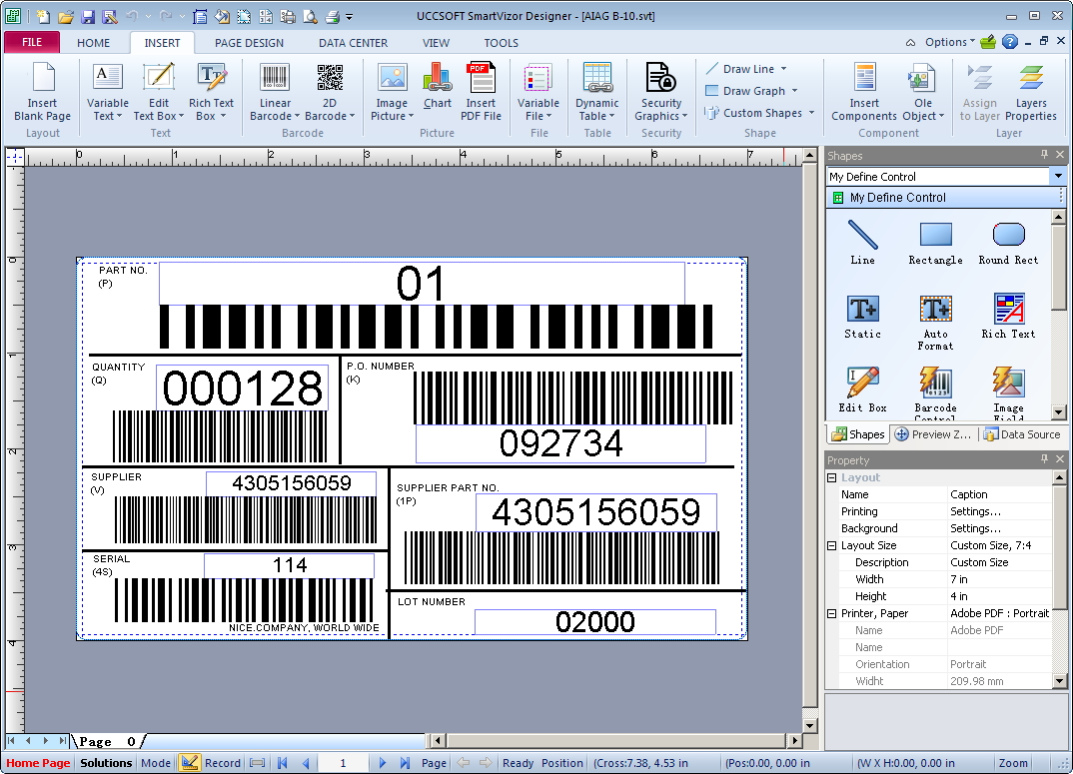Expand the Custom Shapes dropdown
The height and width of the screenshot is (774, 1073).
(811, 113)
